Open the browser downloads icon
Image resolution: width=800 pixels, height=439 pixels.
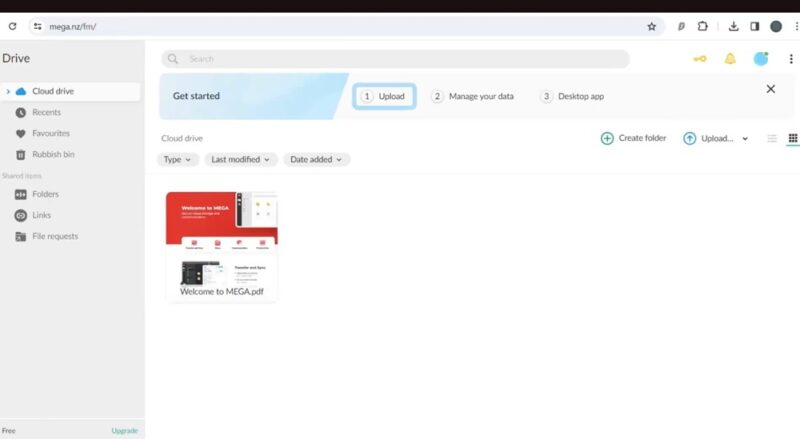pos(733,26)
